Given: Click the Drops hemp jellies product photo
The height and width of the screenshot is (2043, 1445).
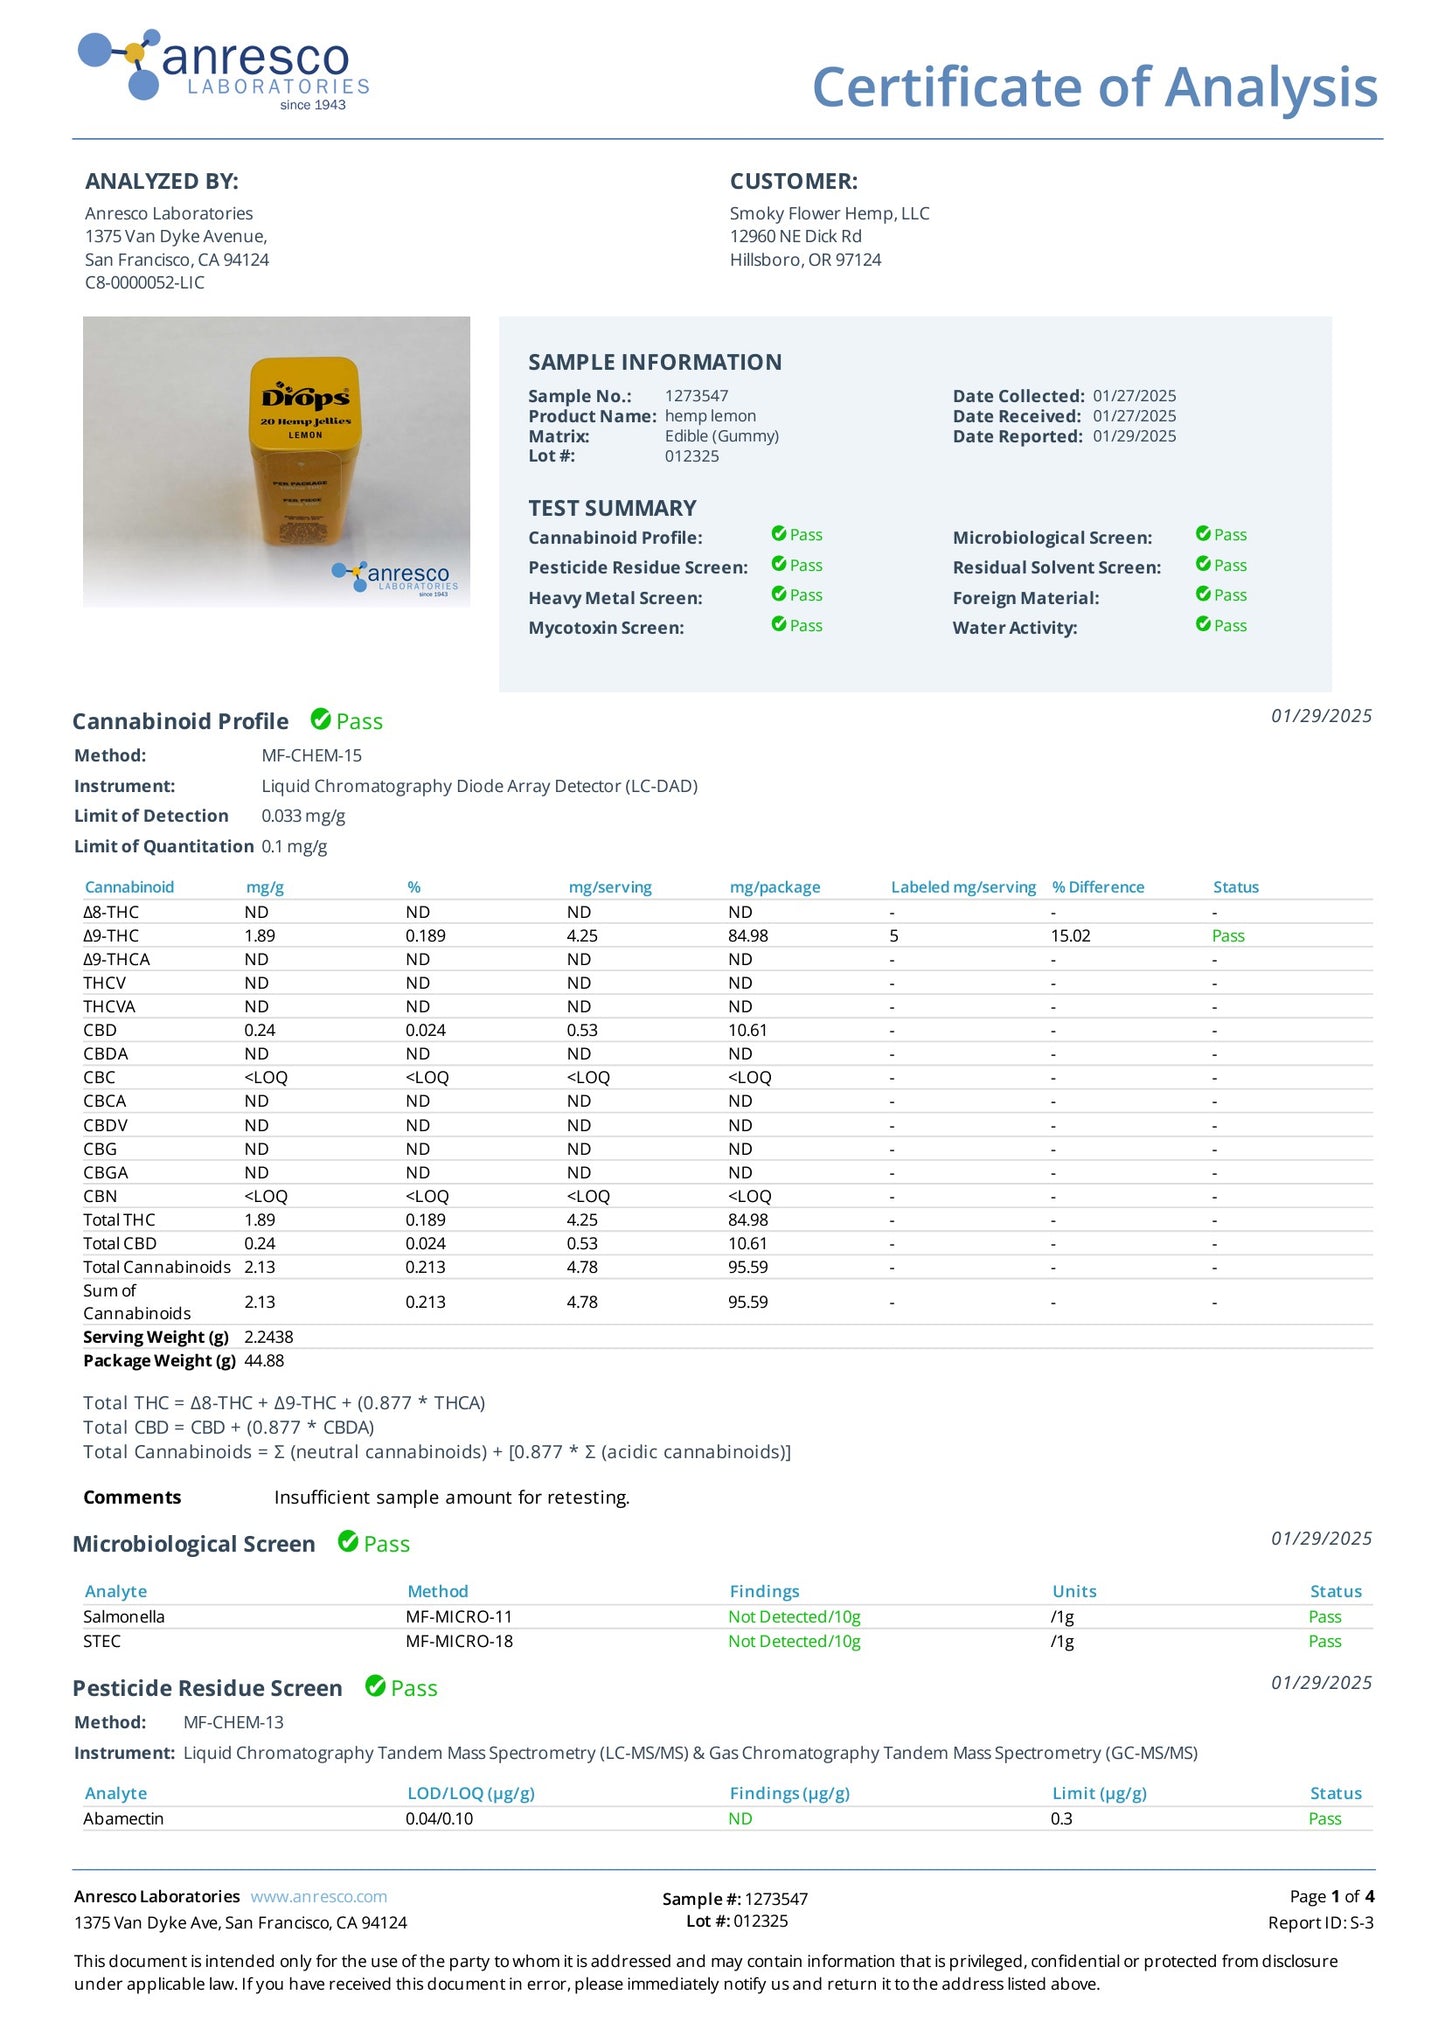Looking at the screenshot, I should (276, 461).
